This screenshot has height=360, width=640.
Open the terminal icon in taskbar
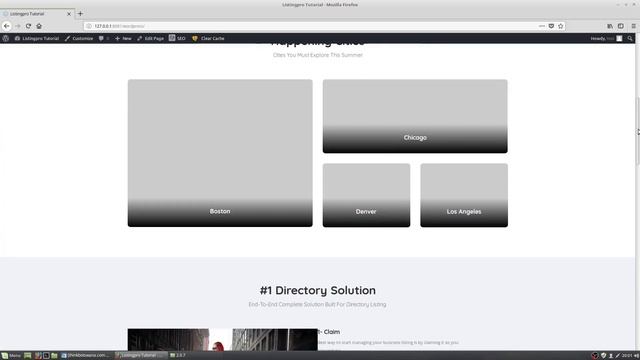click(46, 356)
